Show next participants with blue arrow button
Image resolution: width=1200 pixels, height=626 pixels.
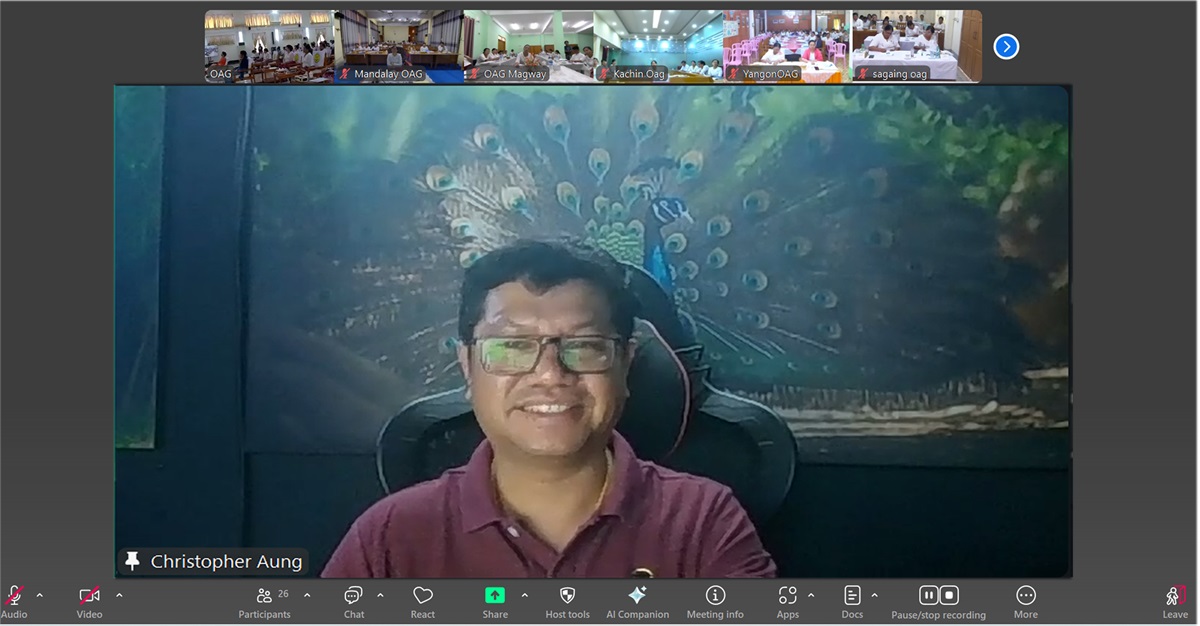pyautogui.click(x=1006, y=47)
